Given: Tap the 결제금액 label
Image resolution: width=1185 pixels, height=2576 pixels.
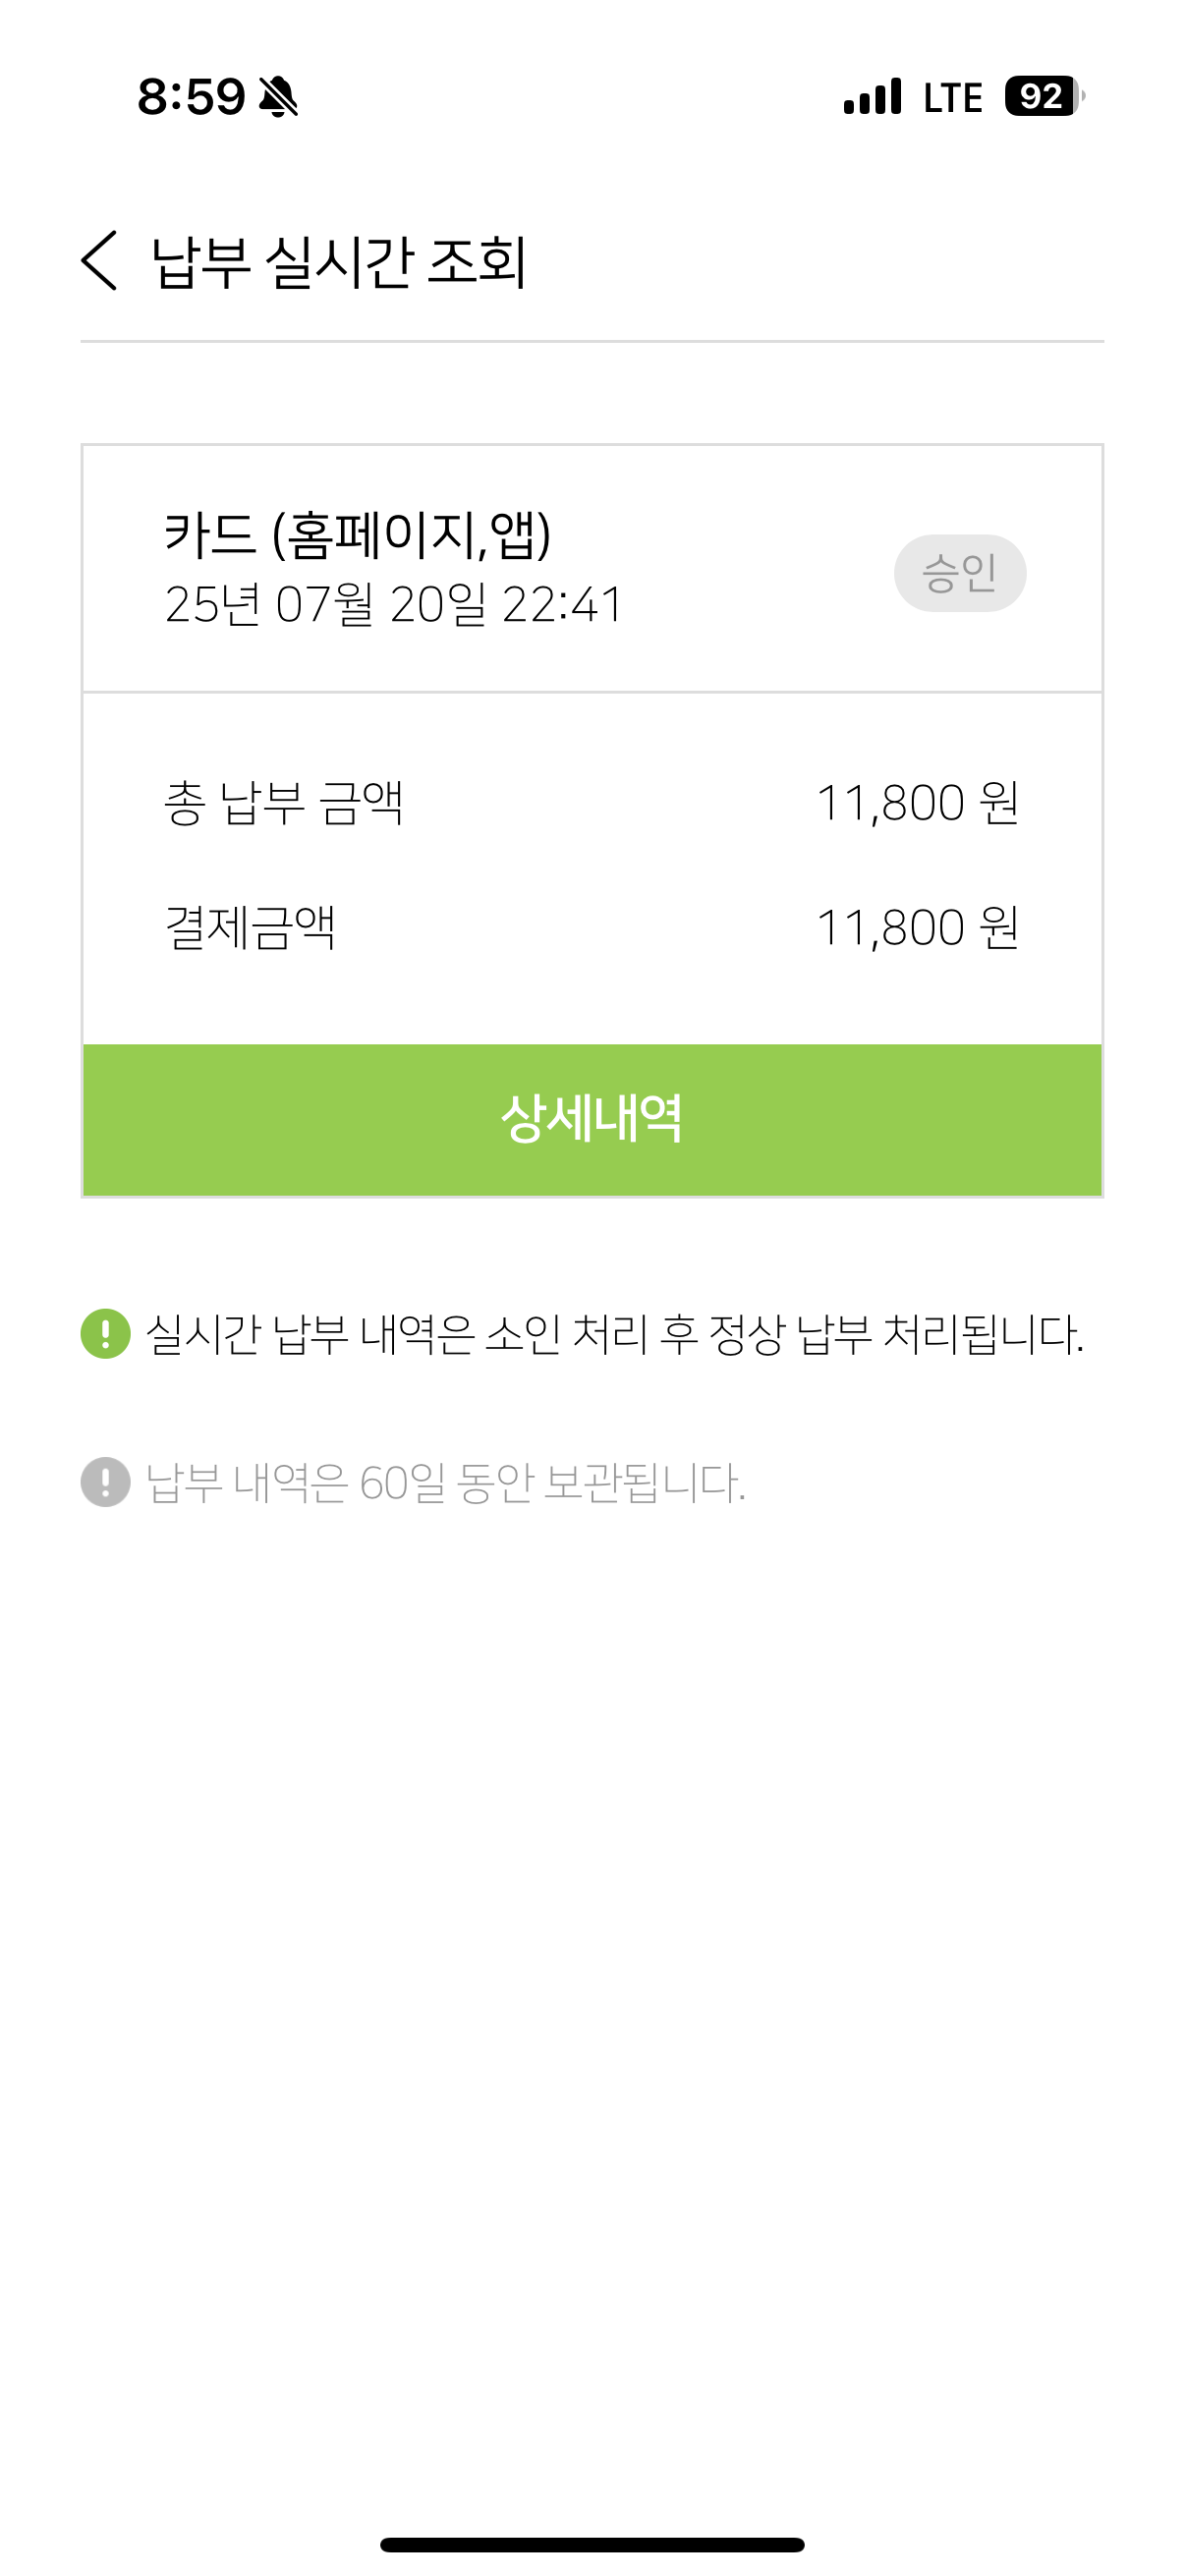Looking at the screenshot, I should 250,927.
